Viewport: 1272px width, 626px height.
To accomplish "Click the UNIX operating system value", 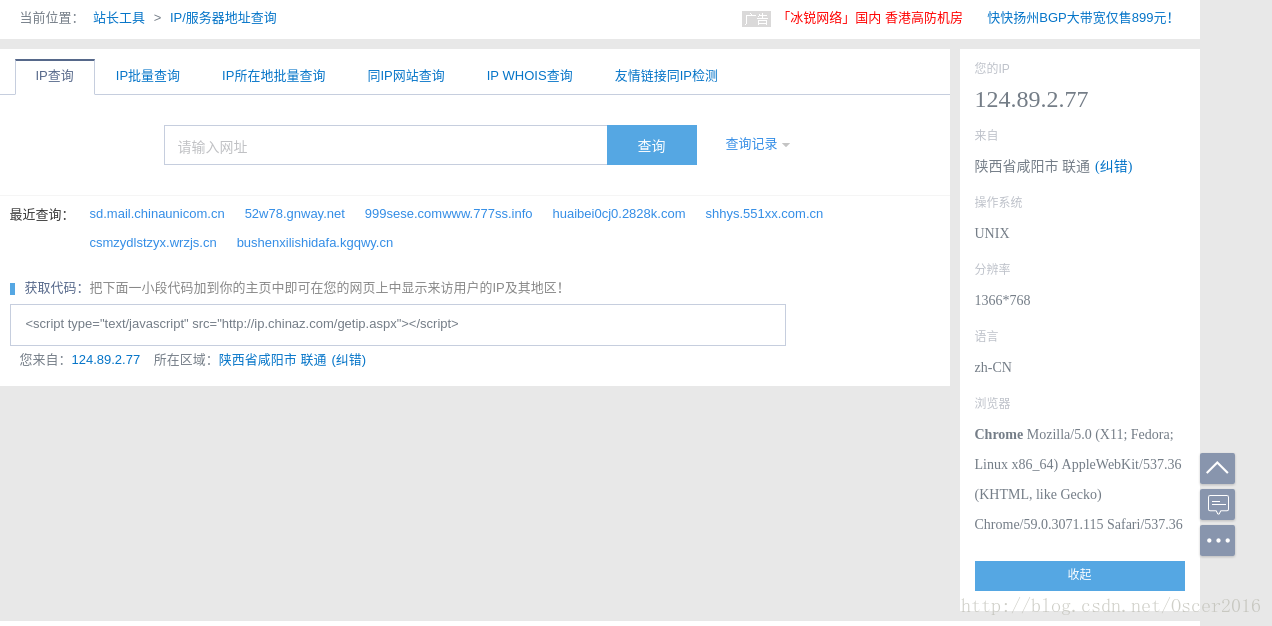I will [x=992, y=234].
